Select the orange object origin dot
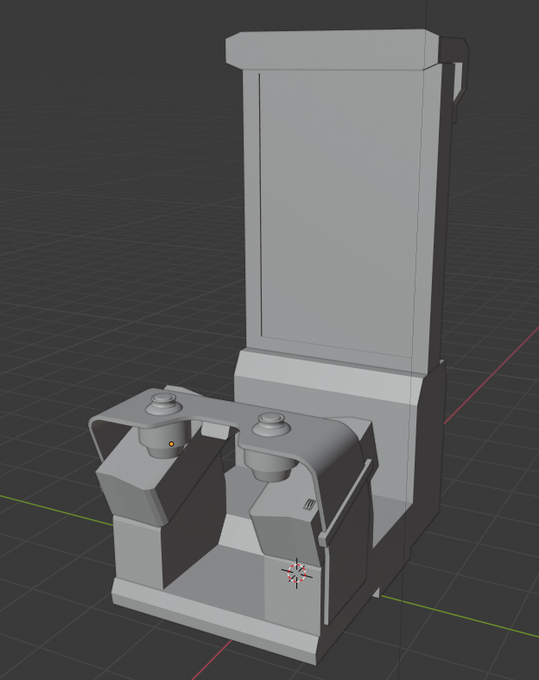Image resolution: width=539 pixels, height=680 pixels. click(171, 444)
